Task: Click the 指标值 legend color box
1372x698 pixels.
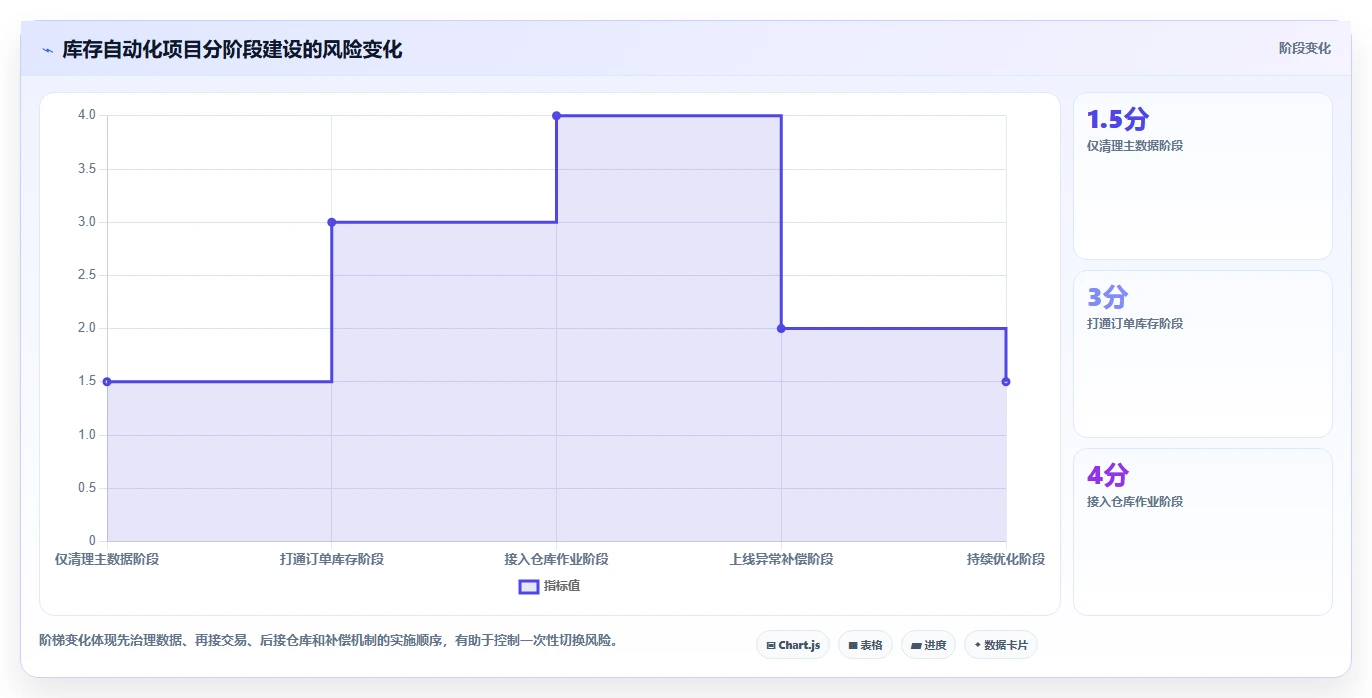Action: tap(529, 586)
